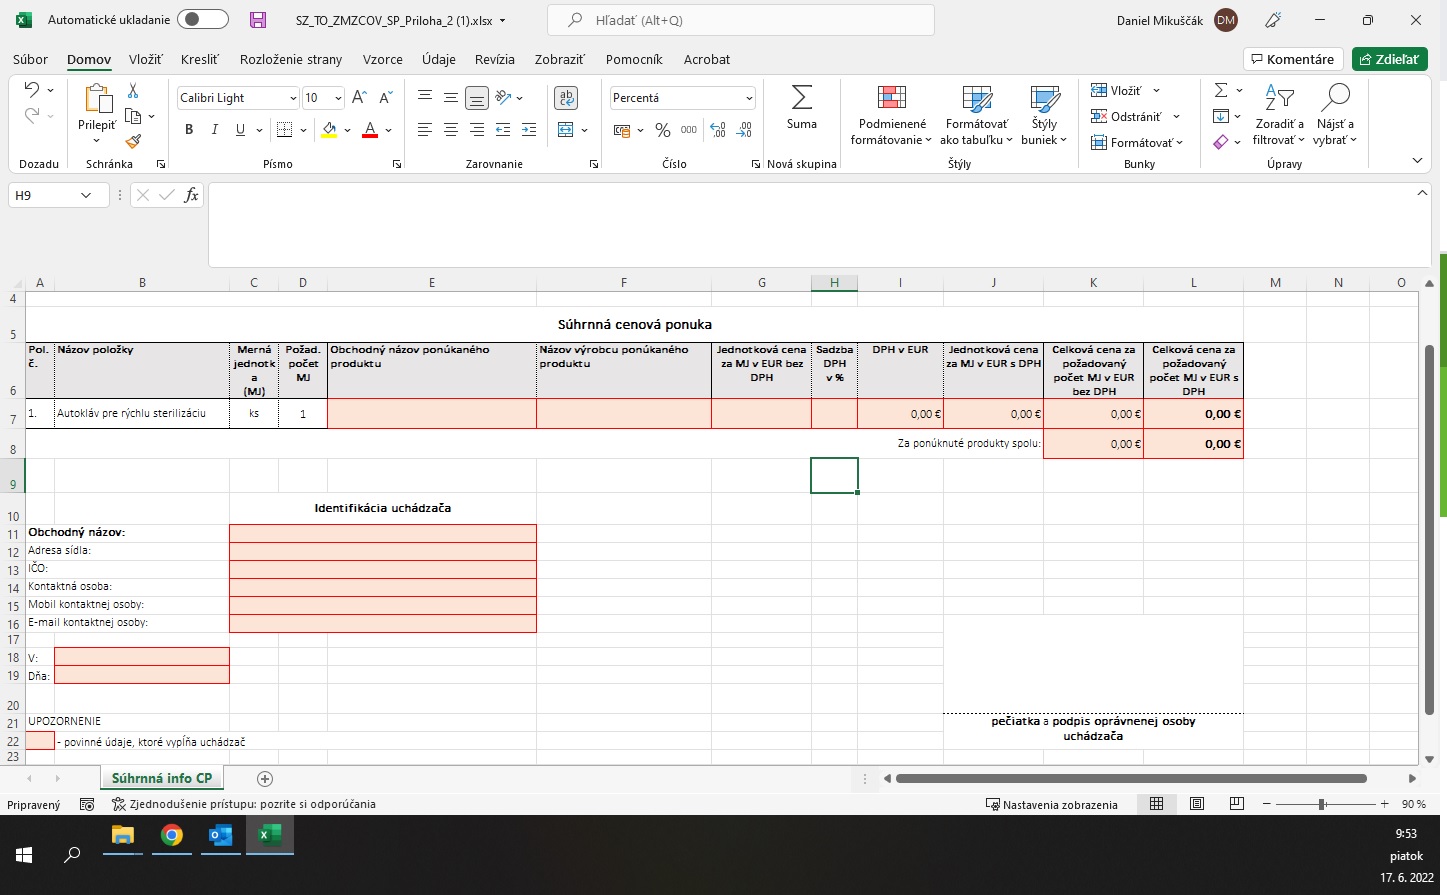Click the Wrap text icon
Image resolution: width=1447 pixels, height=895 pixels.
tap(566, 98)
